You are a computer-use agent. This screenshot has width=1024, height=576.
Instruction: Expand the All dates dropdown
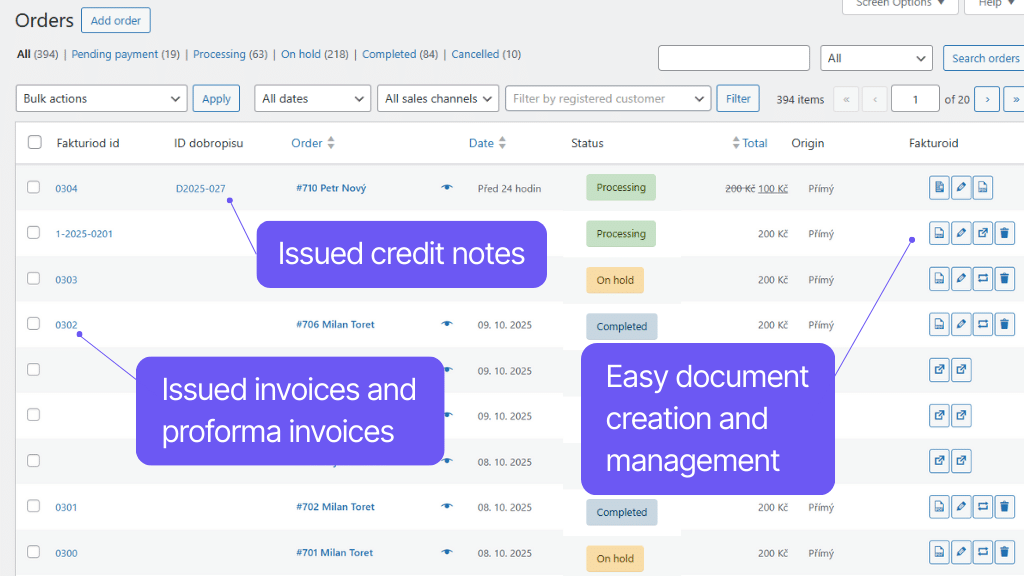click(x=312, y=98)
